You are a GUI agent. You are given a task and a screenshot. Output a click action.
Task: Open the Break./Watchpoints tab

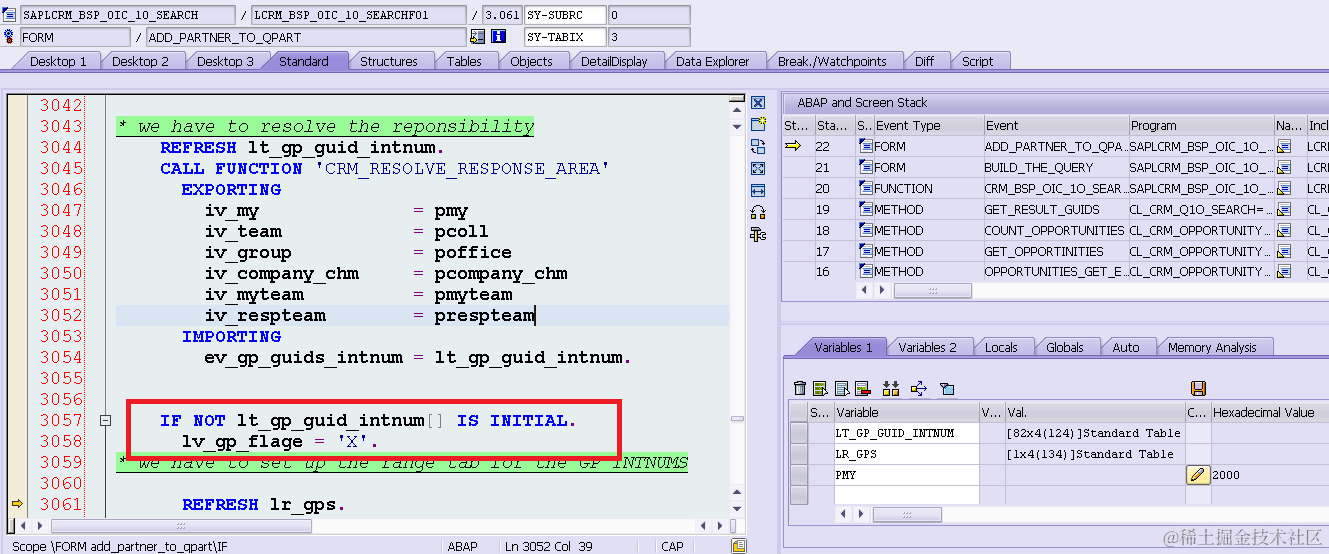pyautogui.click(x=832, y=61)
